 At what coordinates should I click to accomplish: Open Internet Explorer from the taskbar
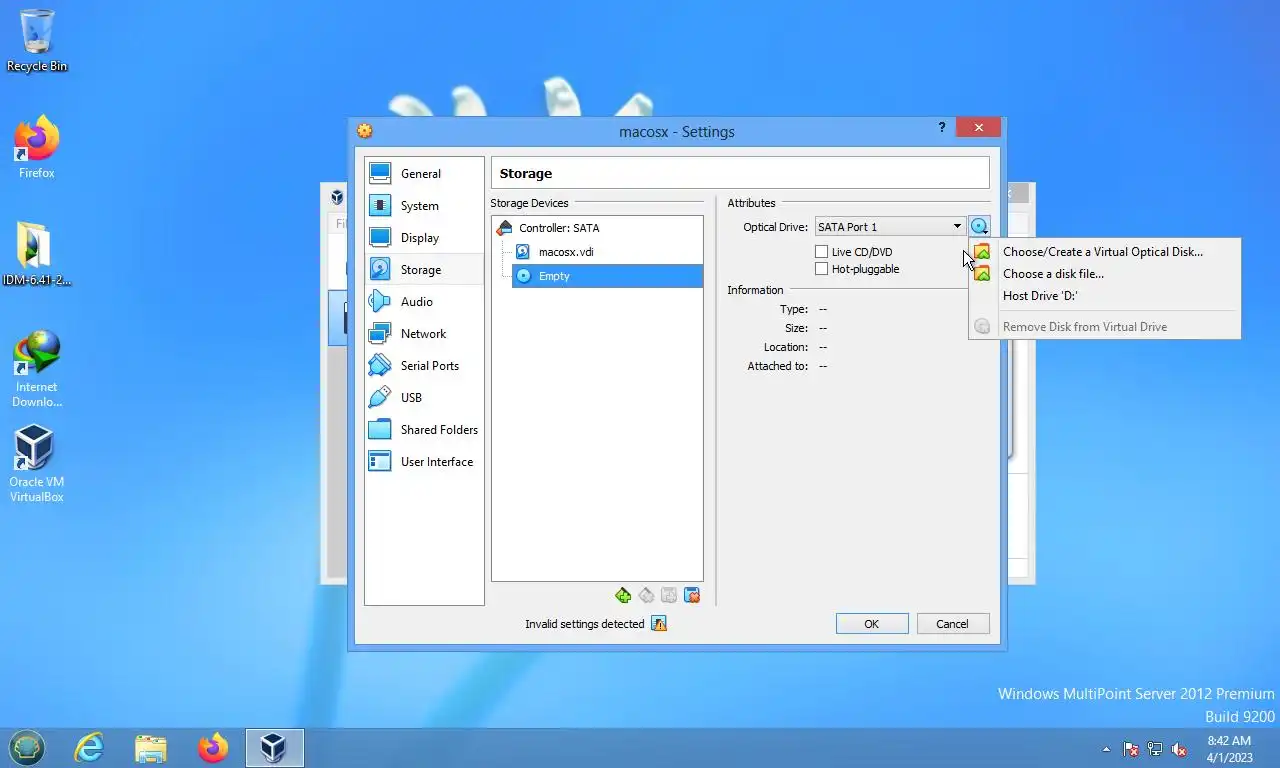(89, 748)
